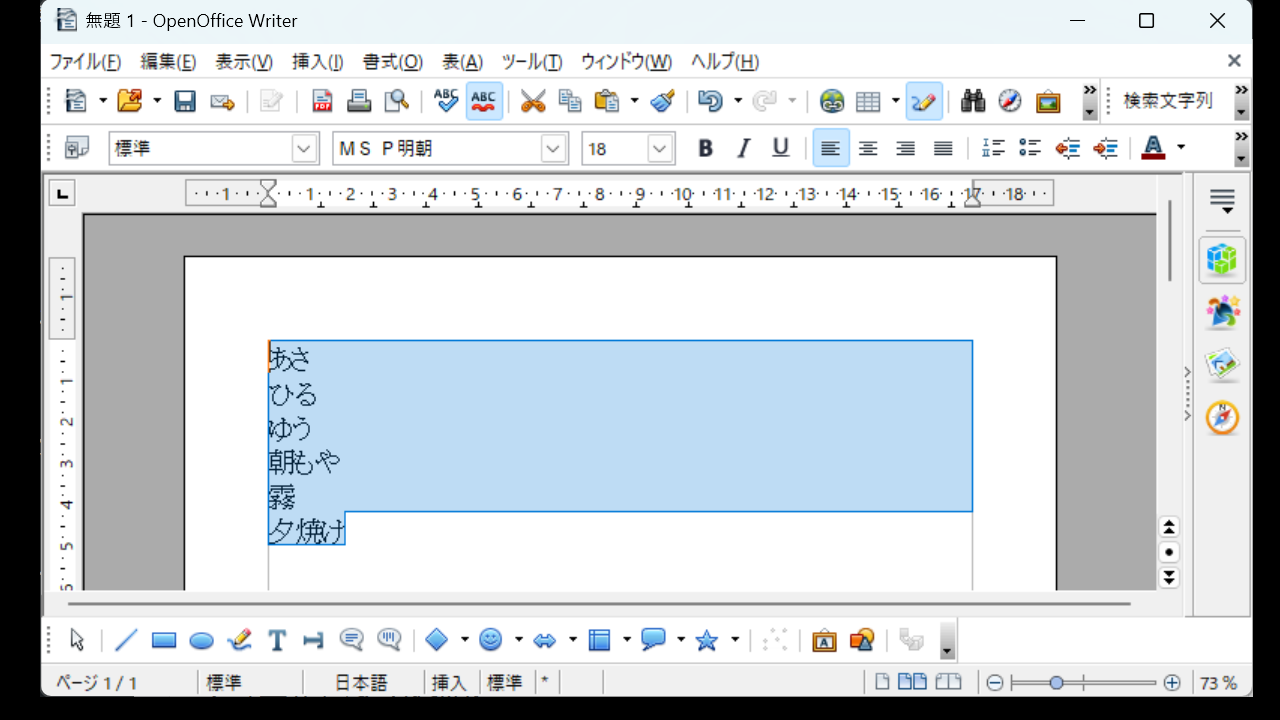
Task: Click the Zoom In plus button
Action: point(1172,683)
